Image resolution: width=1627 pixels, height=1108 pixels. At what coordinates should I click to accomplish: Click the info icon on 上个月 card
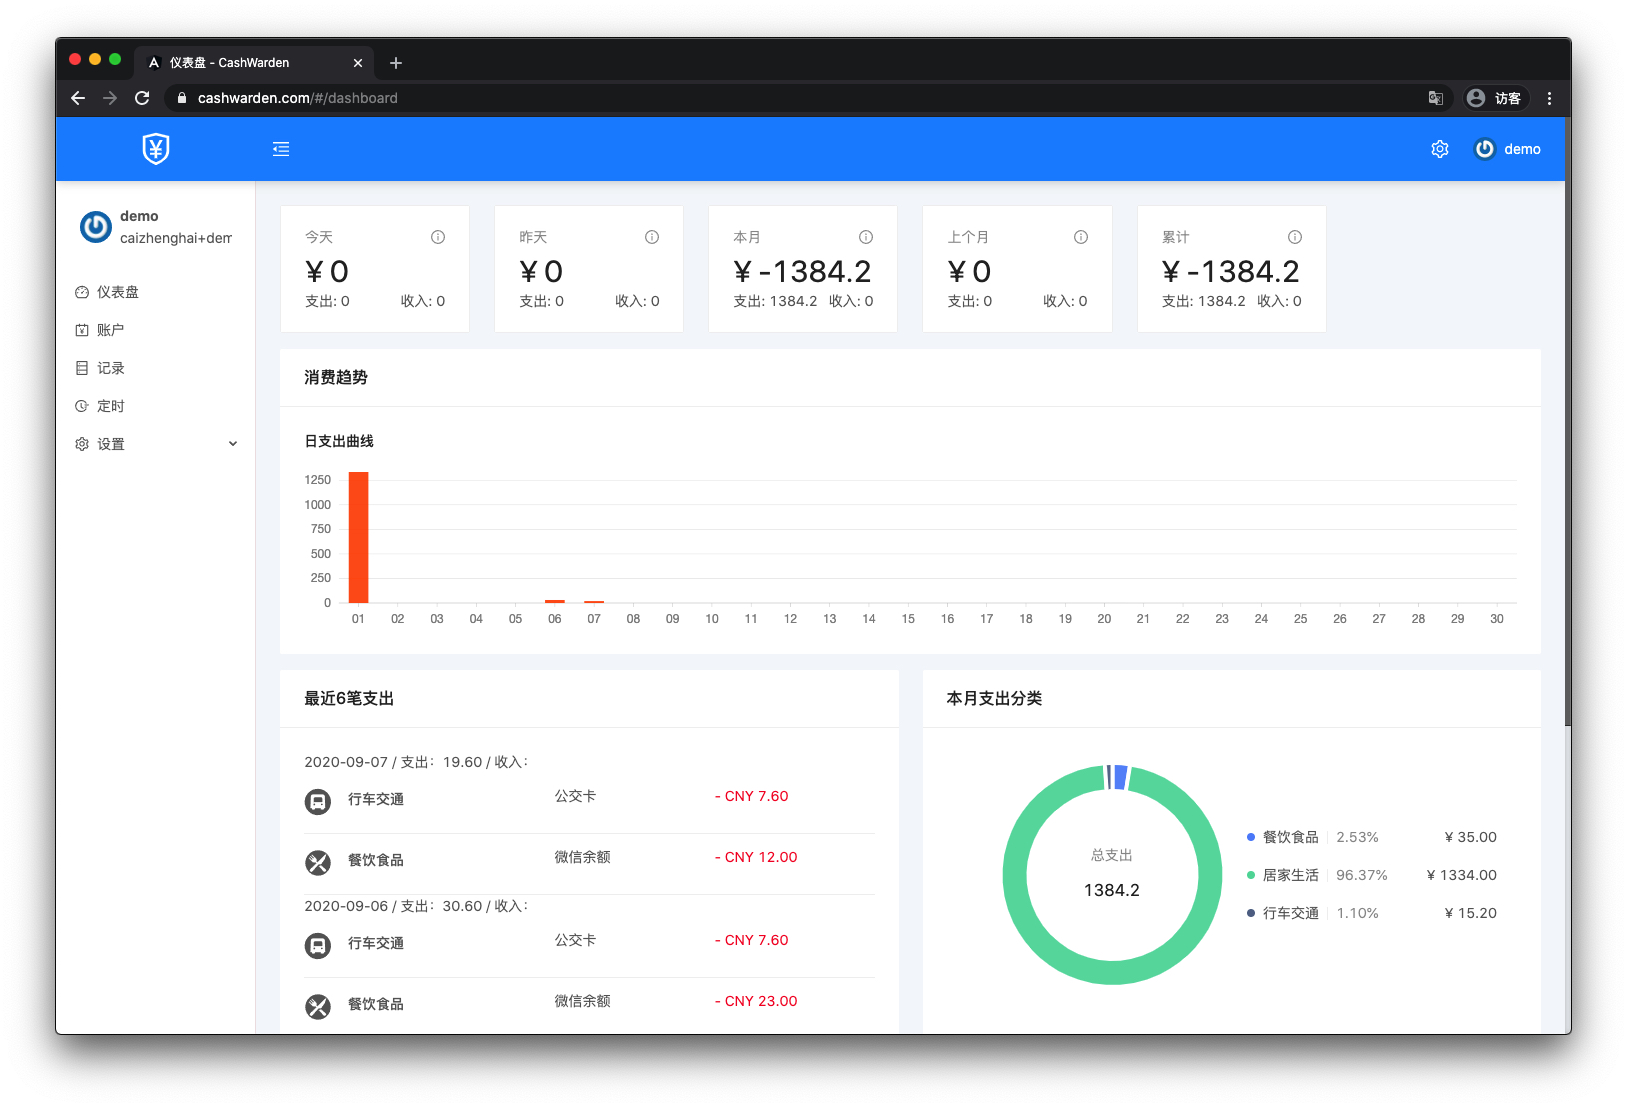(x=1081, y=237)
